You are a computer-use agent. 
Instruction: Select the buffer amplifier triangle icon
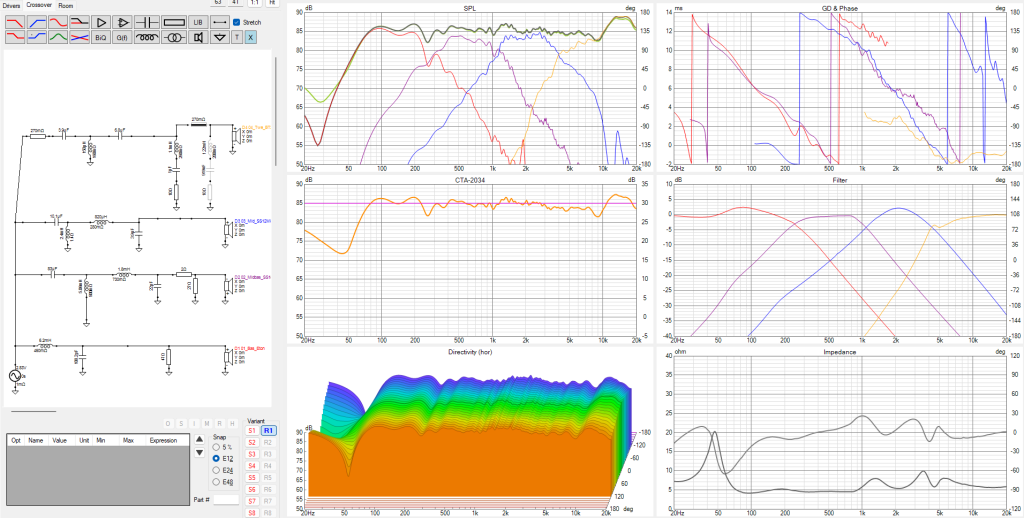100,21
